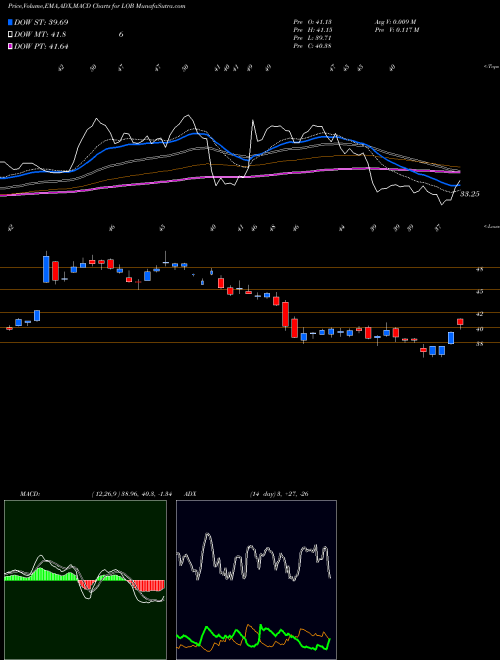Click the dark blue ADX chart panel
Image resolution: width=500 pixels, height=660 pixels.
256,580
